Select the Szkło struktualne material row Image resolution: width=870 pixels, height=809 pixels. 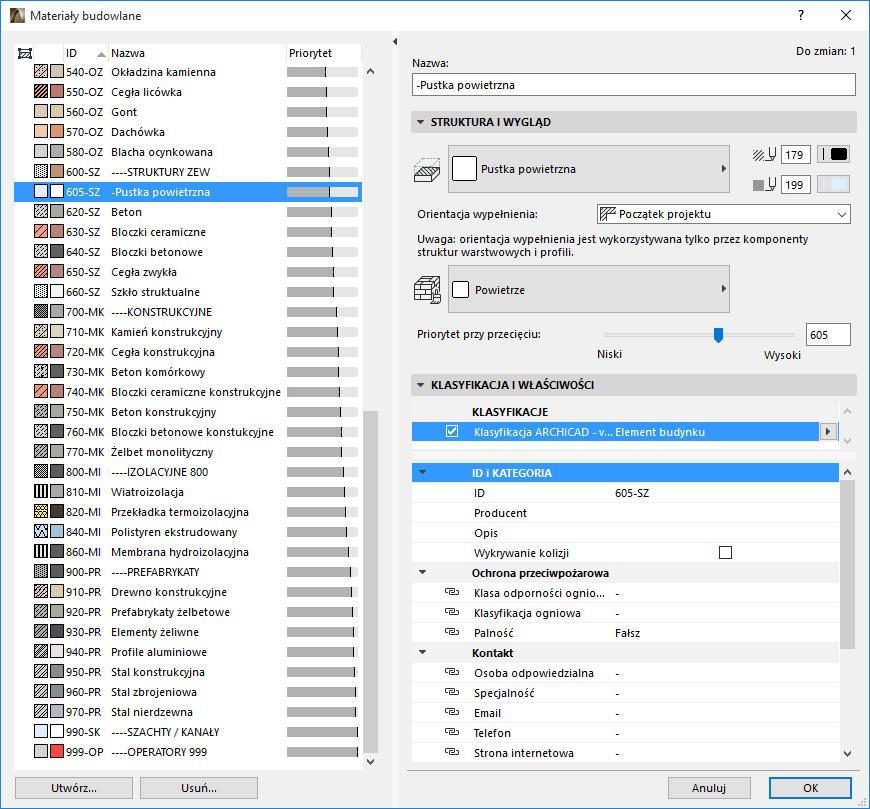point(188,291)
